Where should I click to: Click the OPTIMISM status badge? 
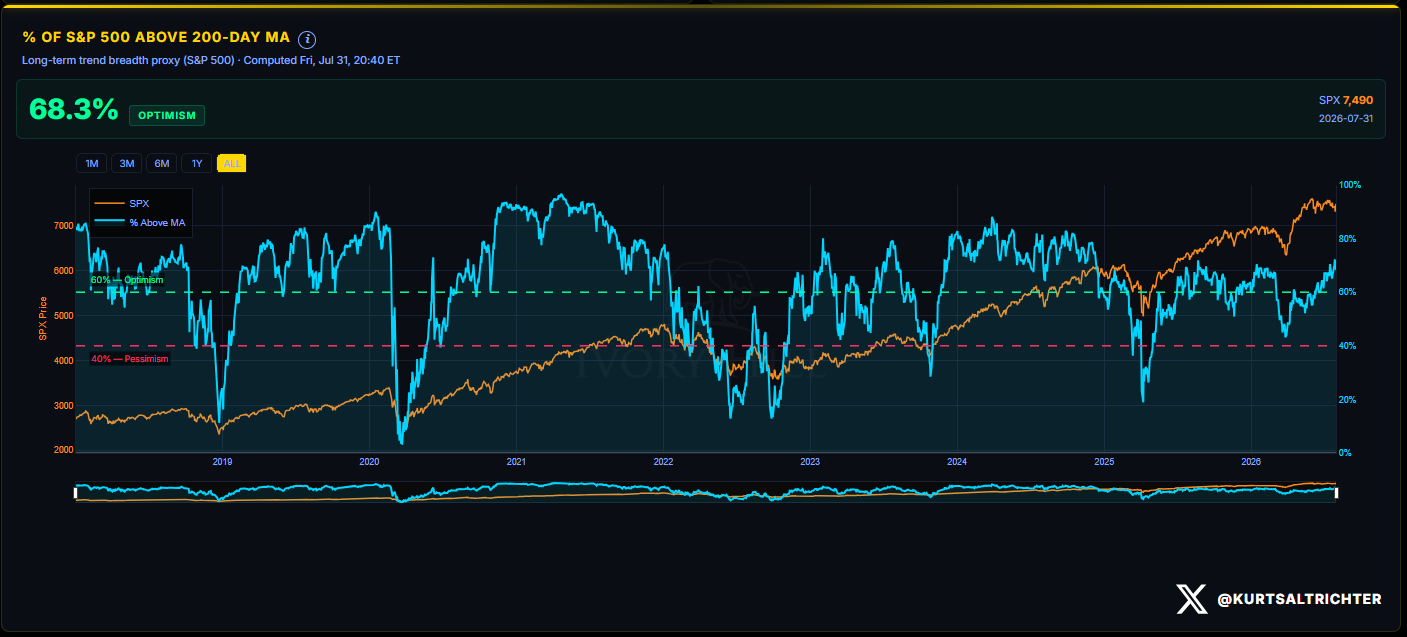point(167,115)
